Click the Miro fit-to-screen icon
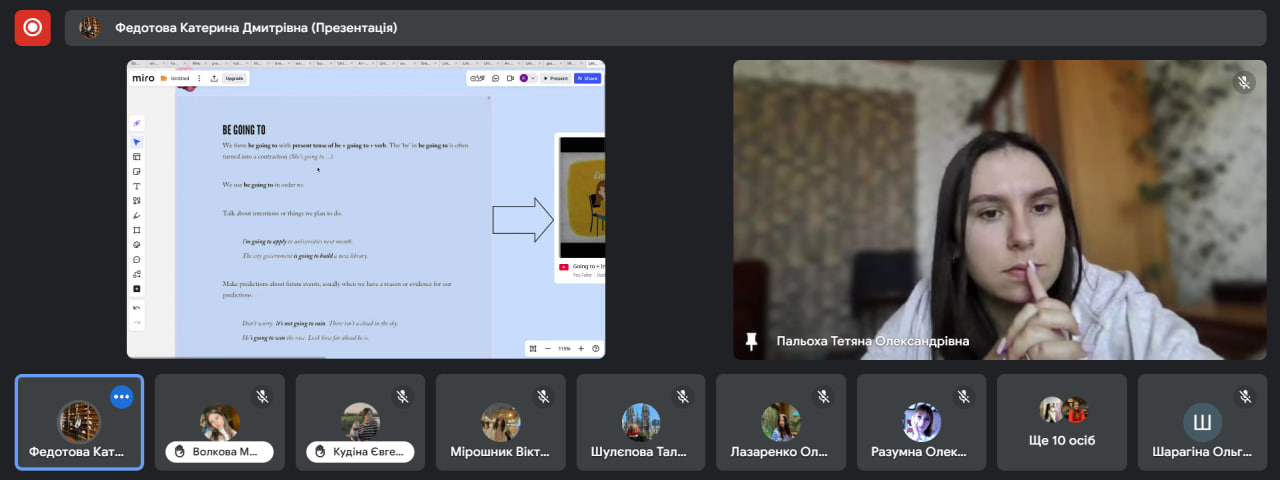The width and height of the screenshot is (1280, 480). (533, 348)
